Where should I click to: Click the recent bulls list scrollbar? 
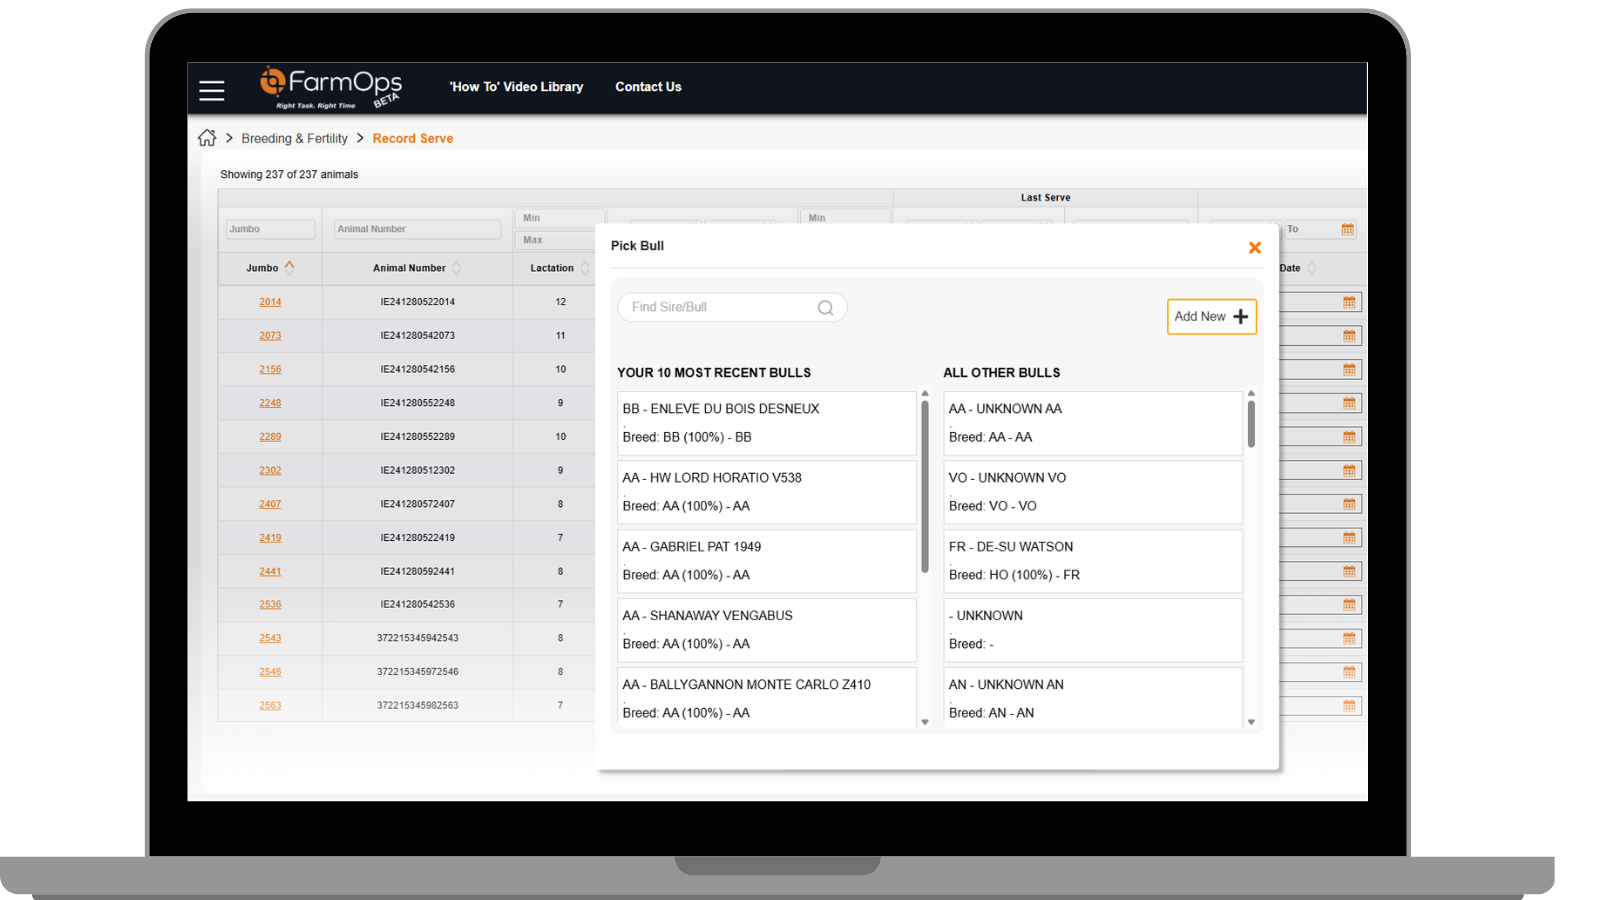[925, 486]
